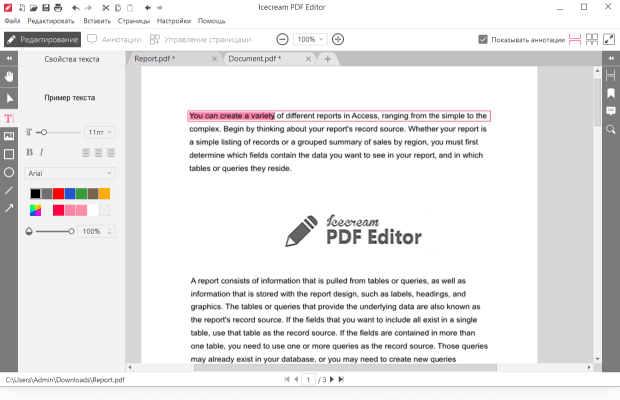The width and height of the screenshot is (620, 400).
Task: Open Comments panel in right sidebar
Action: point(611,111)
